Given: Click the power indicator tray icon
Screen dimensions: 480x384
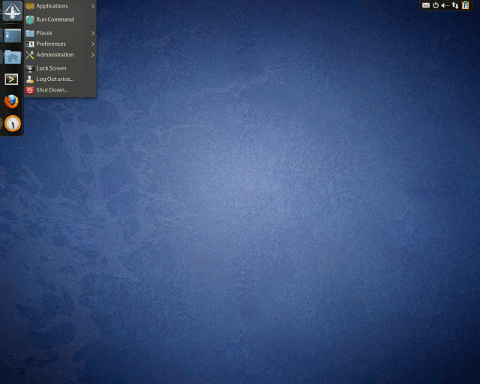Looking at the screenshot, I should tap(436, 5).
